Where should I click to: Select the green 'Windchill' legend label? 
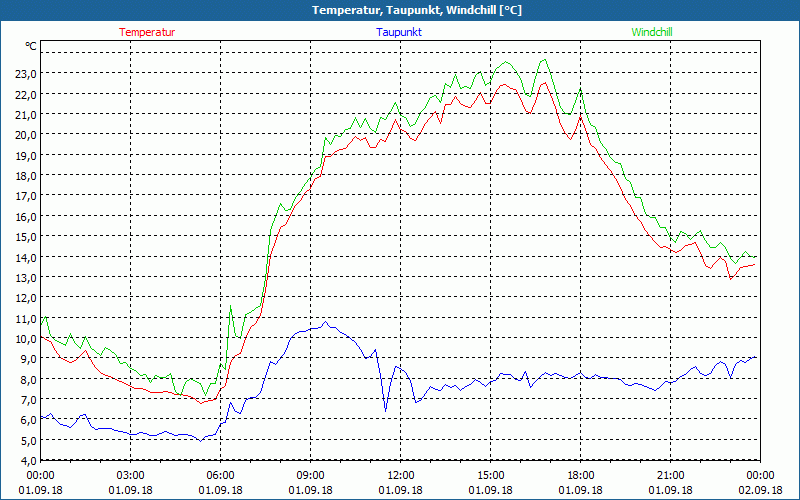(x=652, y=32)
